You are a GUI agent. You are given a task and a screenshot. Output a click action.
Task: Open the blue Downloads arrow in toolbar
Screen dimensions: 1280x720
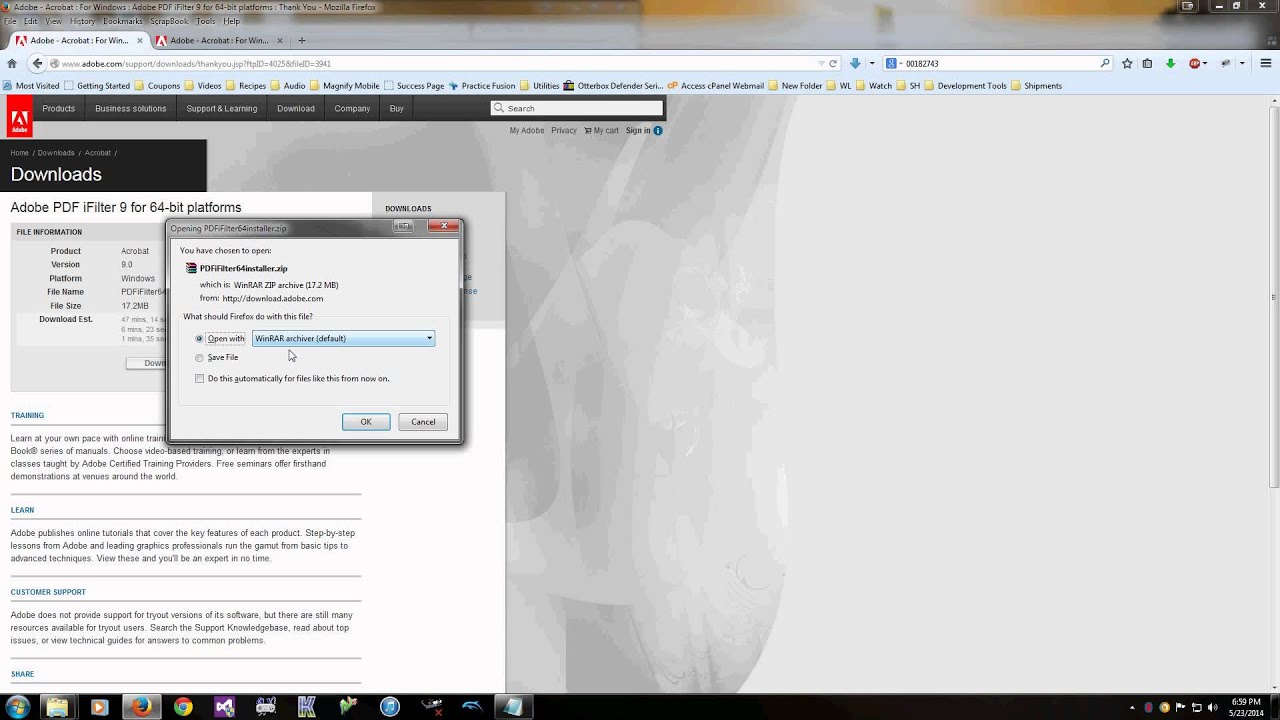coord(855,63)
